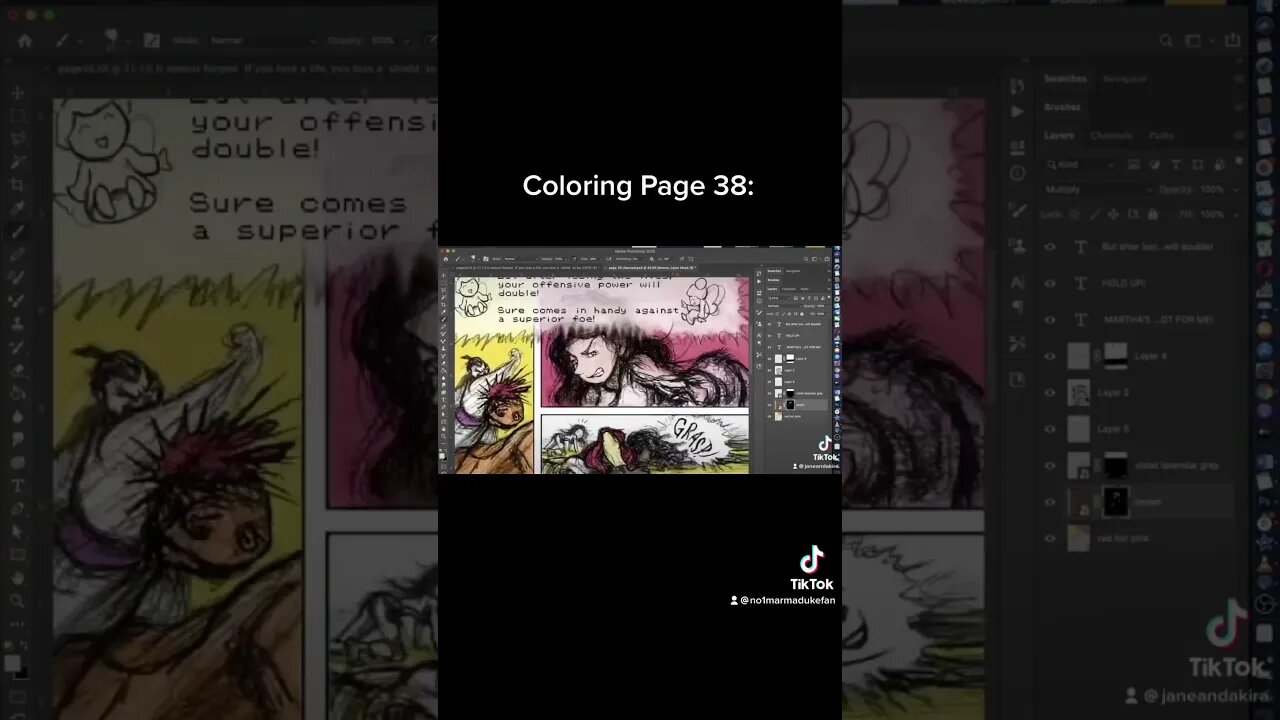
Task: Filter for adjustment layers in the enlarged Layers panel
Action: 1155,164
